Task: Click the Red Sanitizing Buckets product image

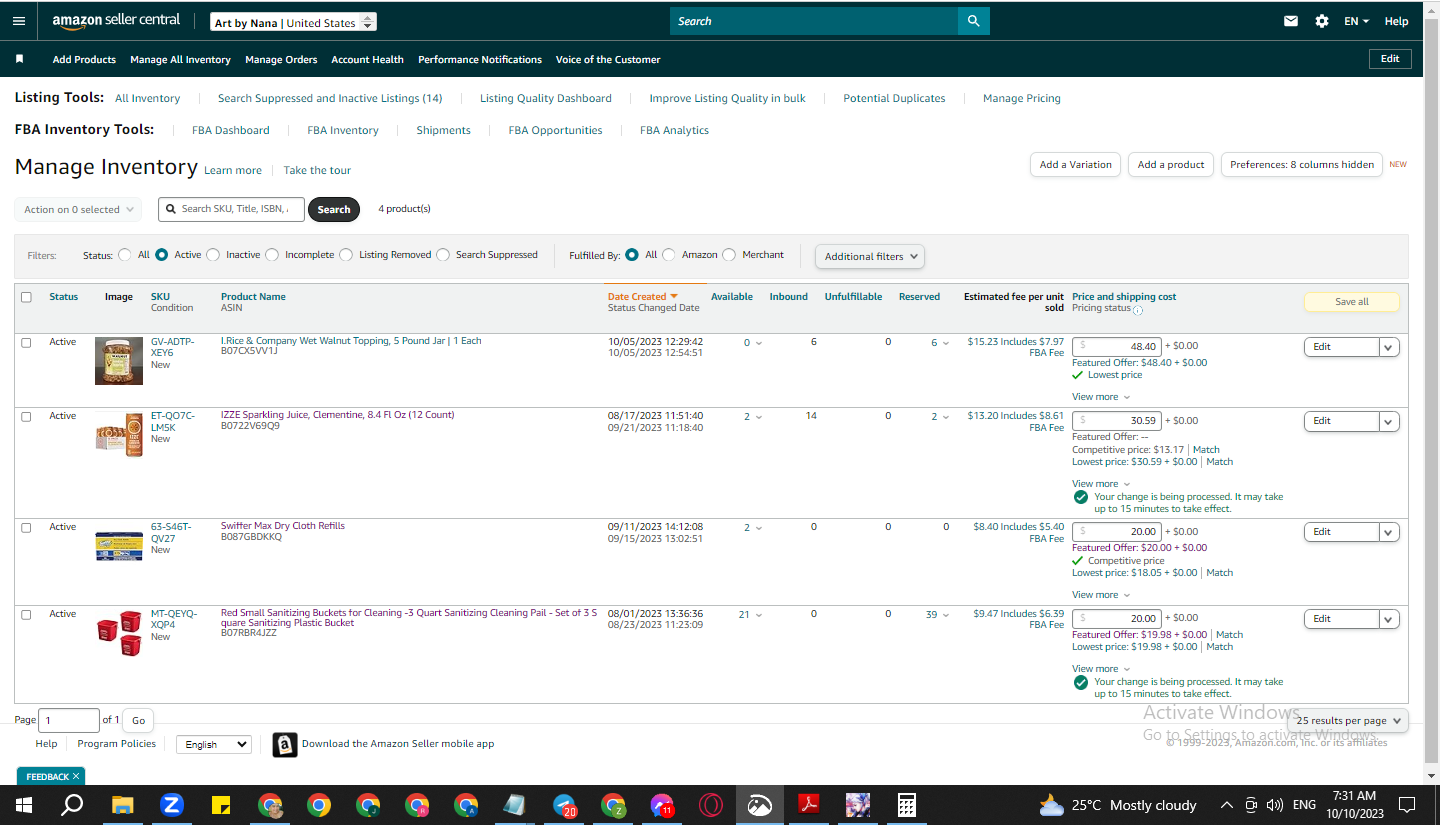Action: (119, 632)
